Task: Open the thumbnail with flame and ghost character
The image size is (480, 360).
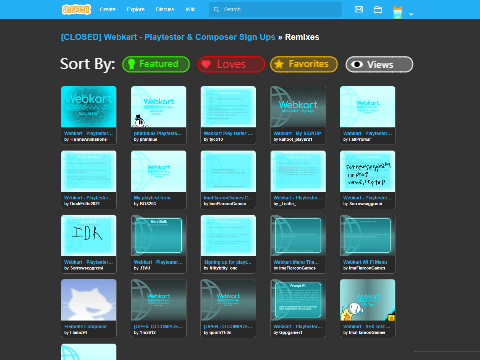Action: tap(367, 300)
